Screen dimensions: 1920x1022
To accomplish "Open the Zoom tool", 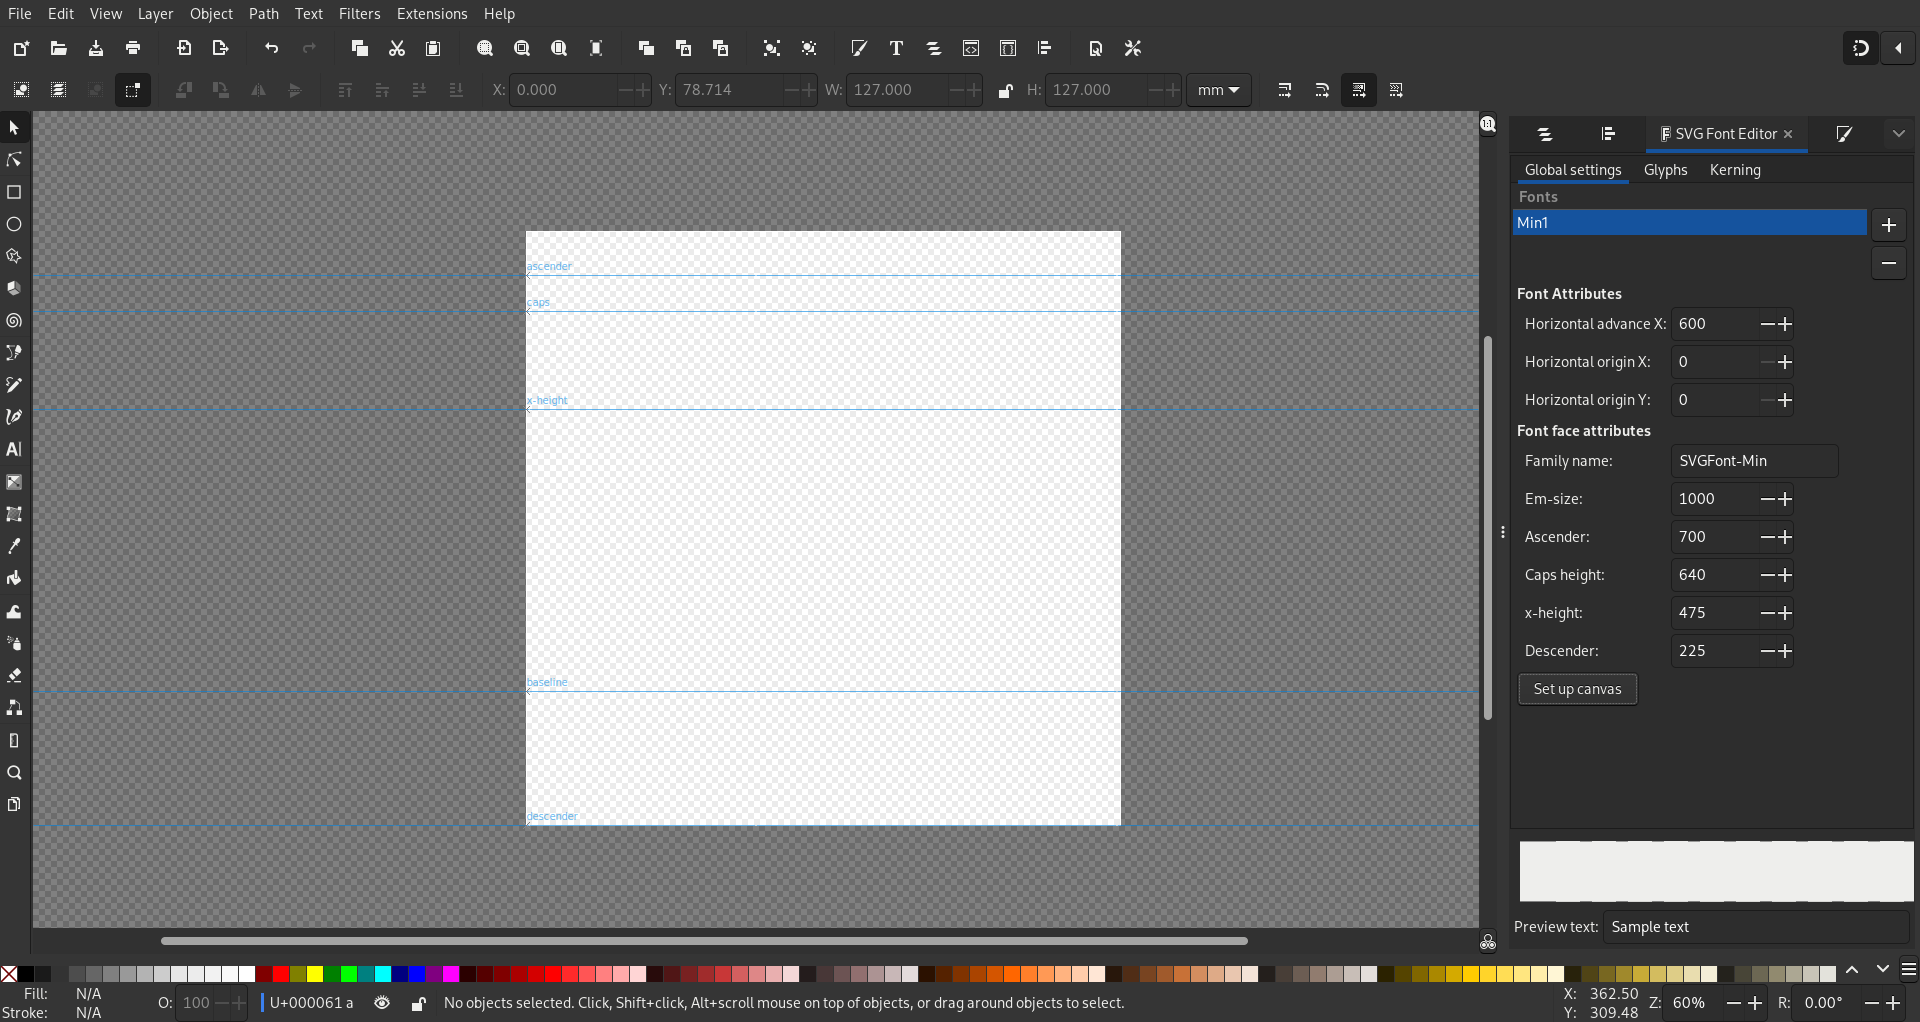I will [x=14, y=773].
